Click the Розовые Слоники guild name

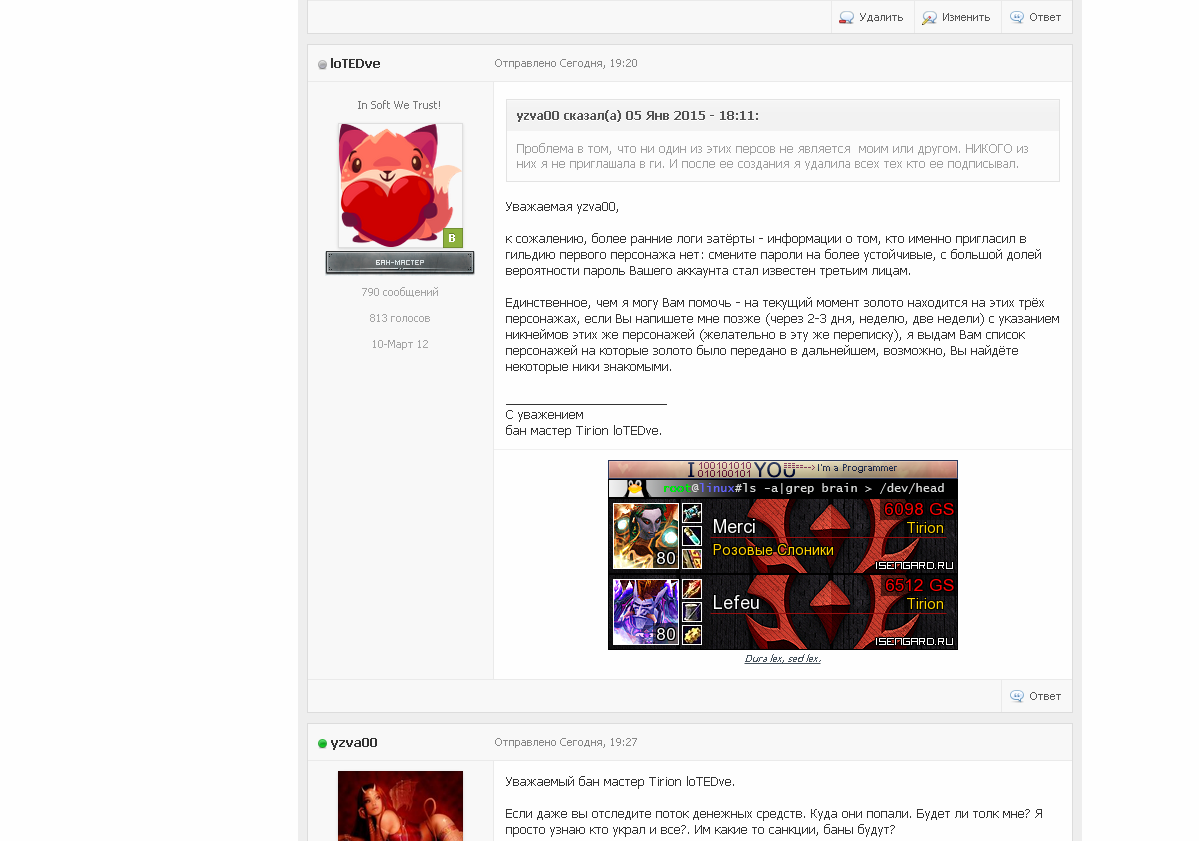(x=773, y=550)
